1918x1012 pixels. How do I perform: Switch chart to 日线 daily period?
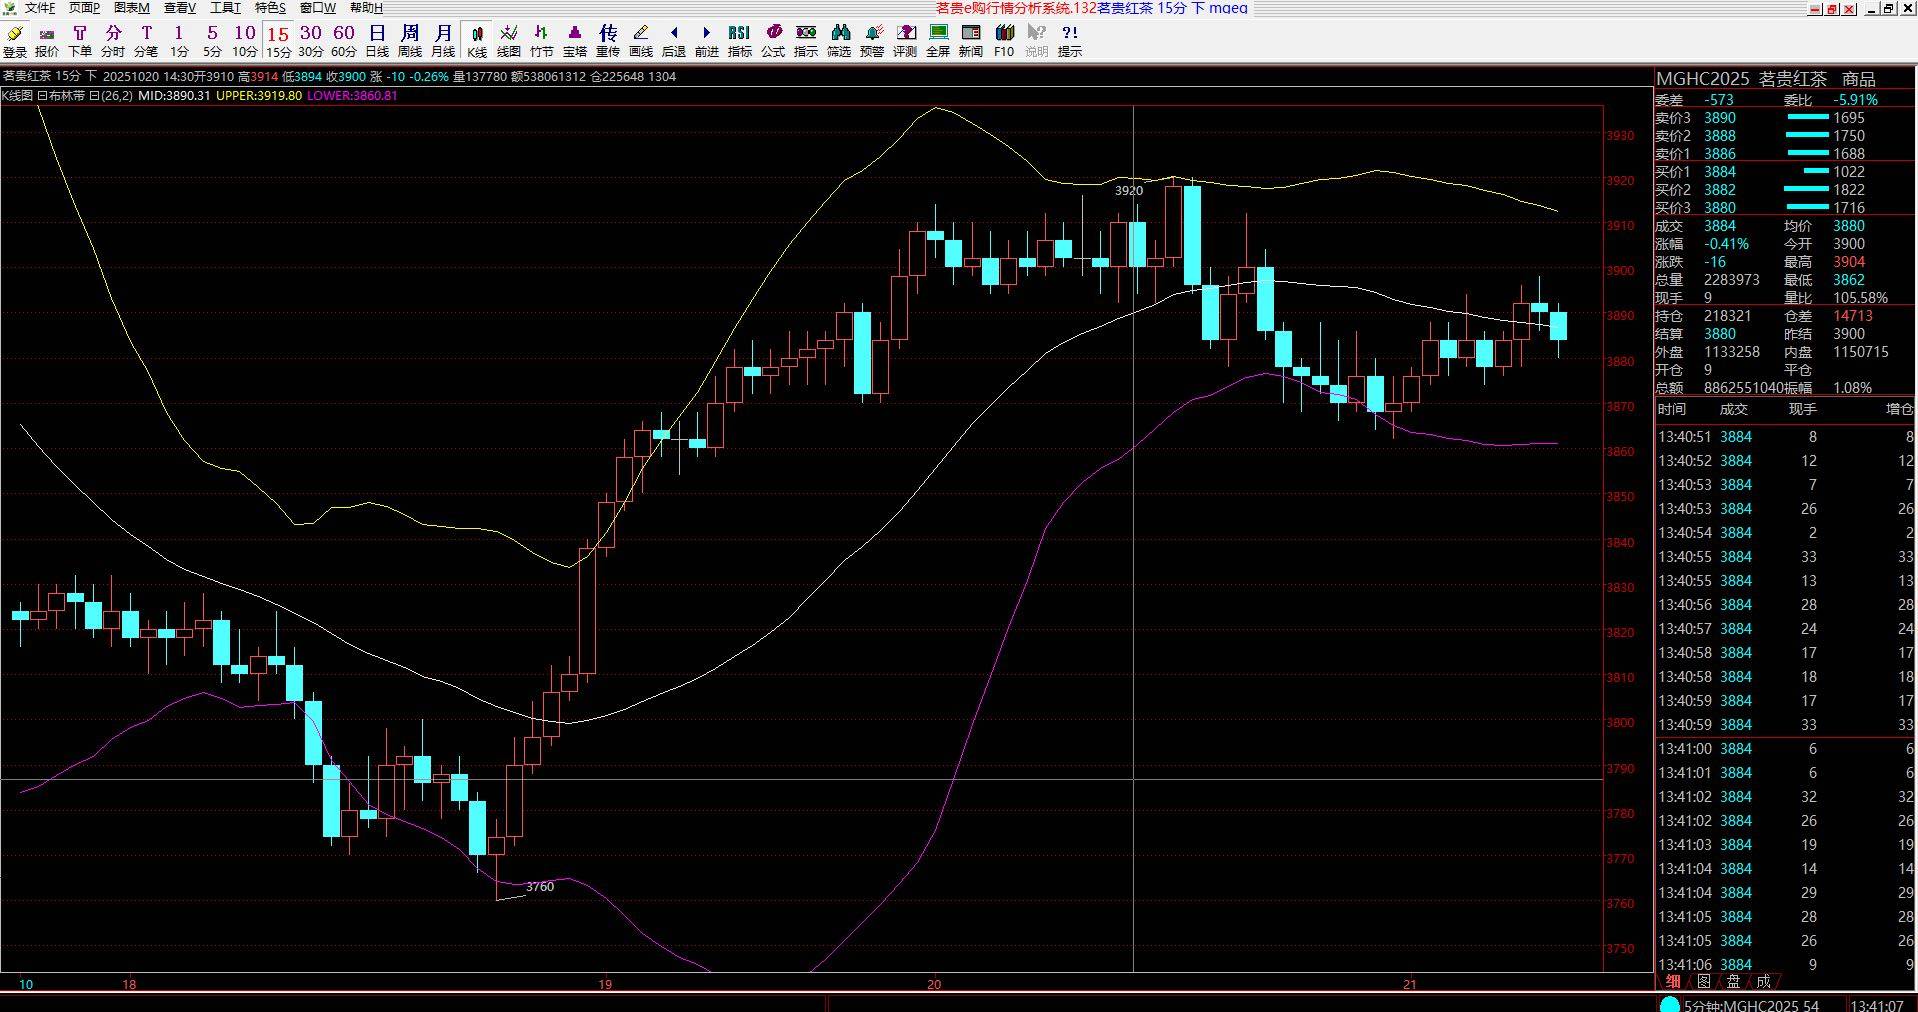click(377, 41)
